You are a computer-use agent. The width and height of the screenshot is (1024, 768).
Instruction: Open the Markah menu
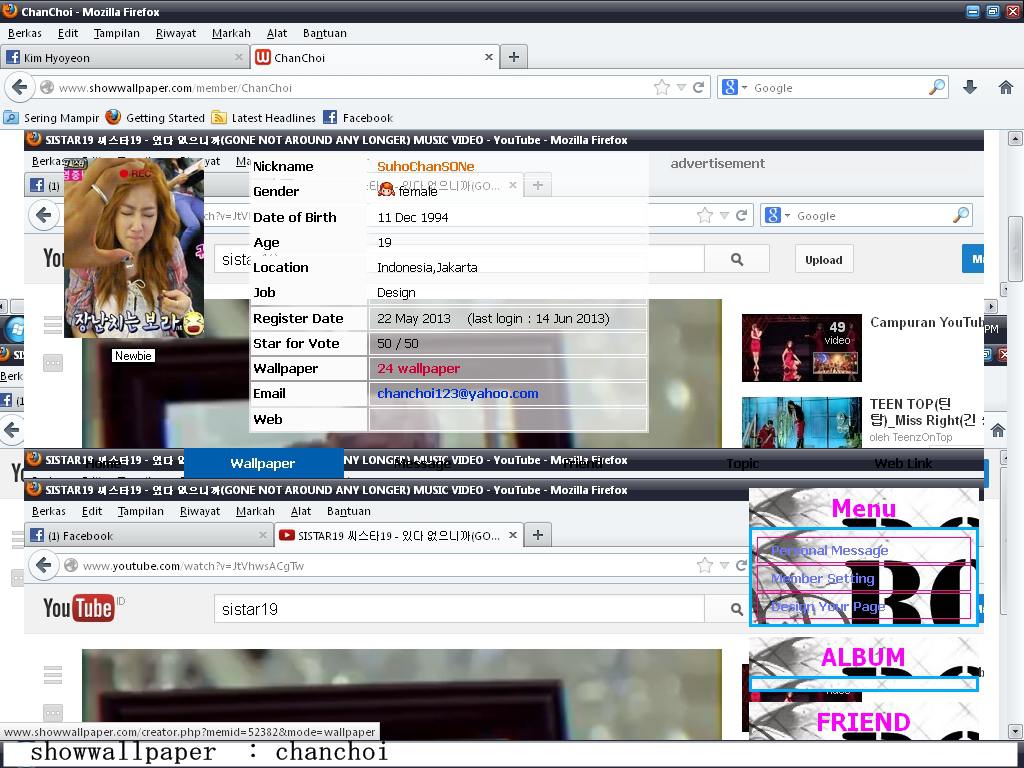[231, 33]
